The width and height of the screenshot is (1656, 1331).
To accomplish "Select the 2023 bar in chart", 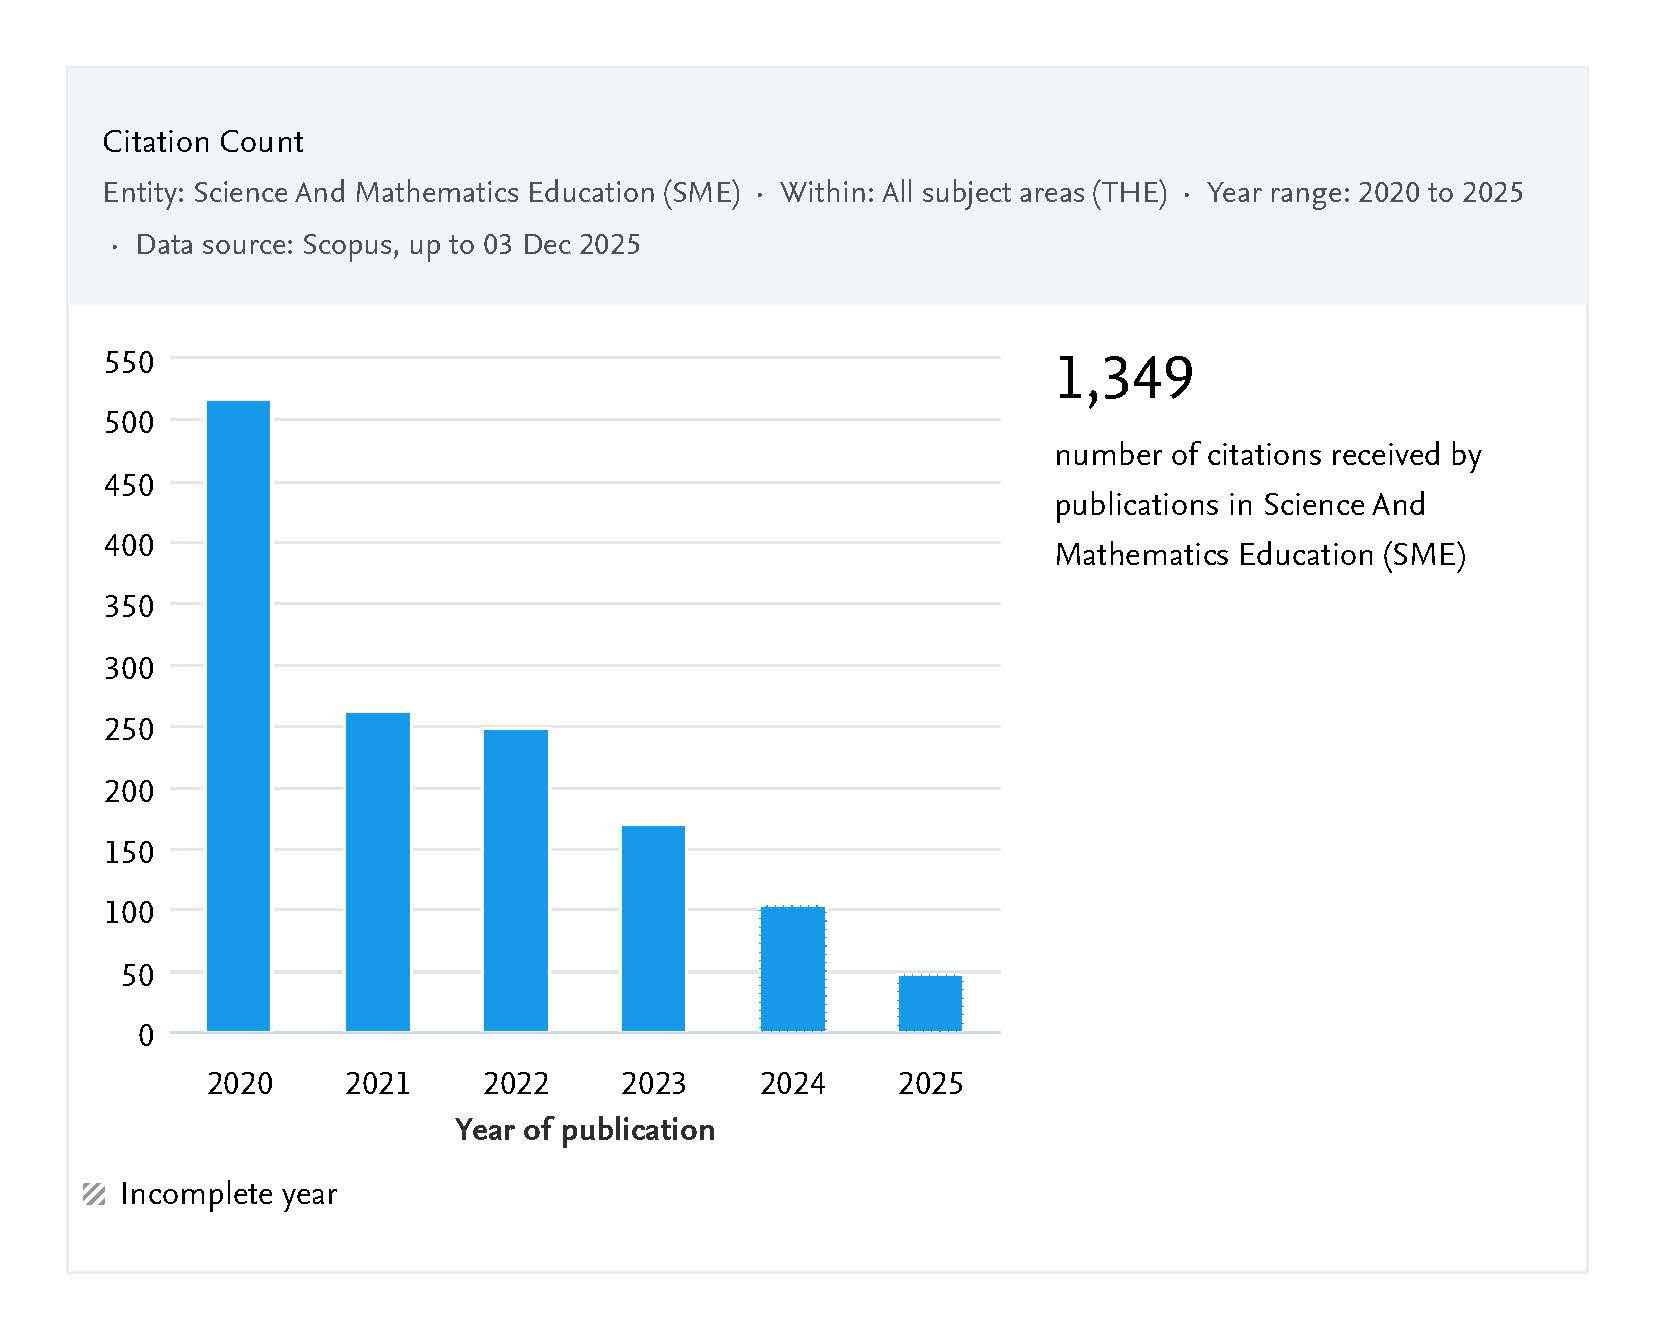I will (x=653, y=928).
